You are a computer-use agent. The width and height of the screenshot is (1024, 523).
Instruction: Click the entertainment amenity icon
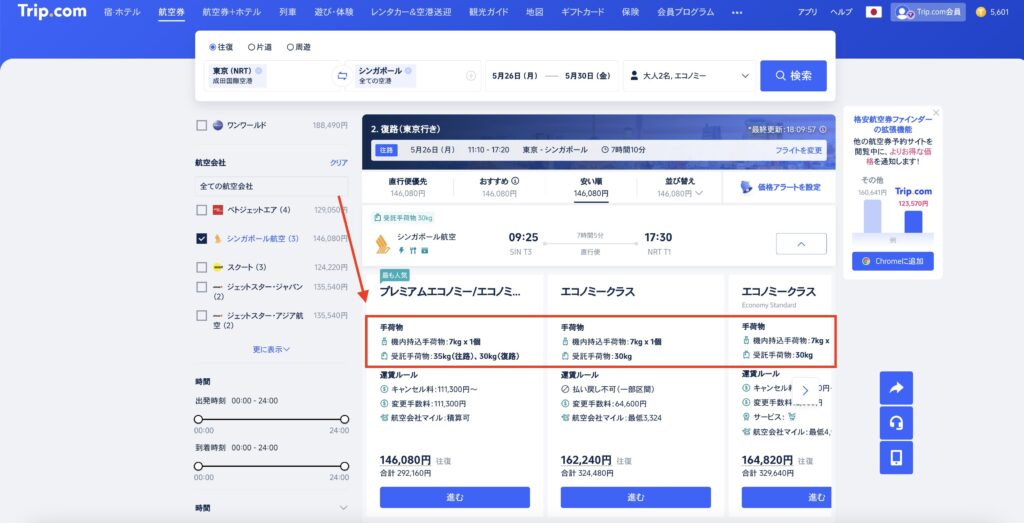[424, 250]
